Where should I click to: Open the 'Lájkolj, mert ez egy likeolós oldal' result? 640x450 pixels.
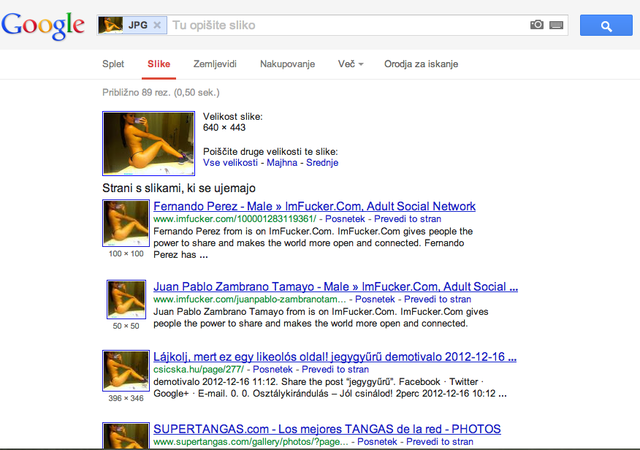pos(335,357)
